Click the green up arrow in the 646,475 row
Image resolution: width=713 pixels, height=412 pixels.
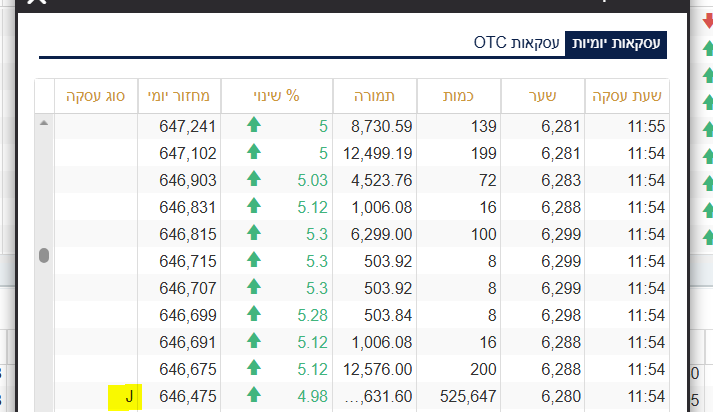[x=253, y=396]
